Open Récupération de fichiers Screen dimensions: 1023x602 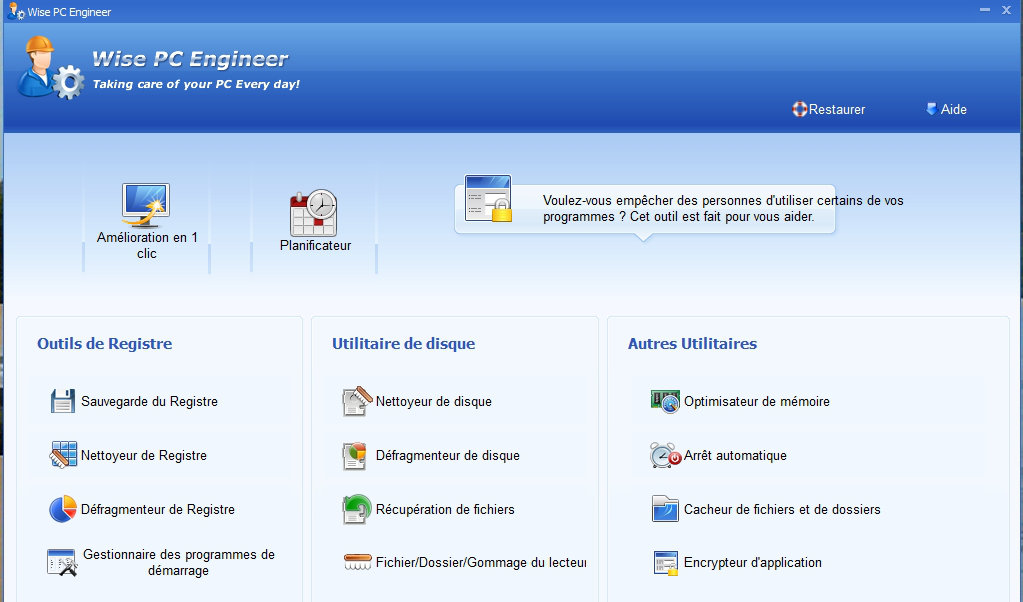(x=445, y=509)
